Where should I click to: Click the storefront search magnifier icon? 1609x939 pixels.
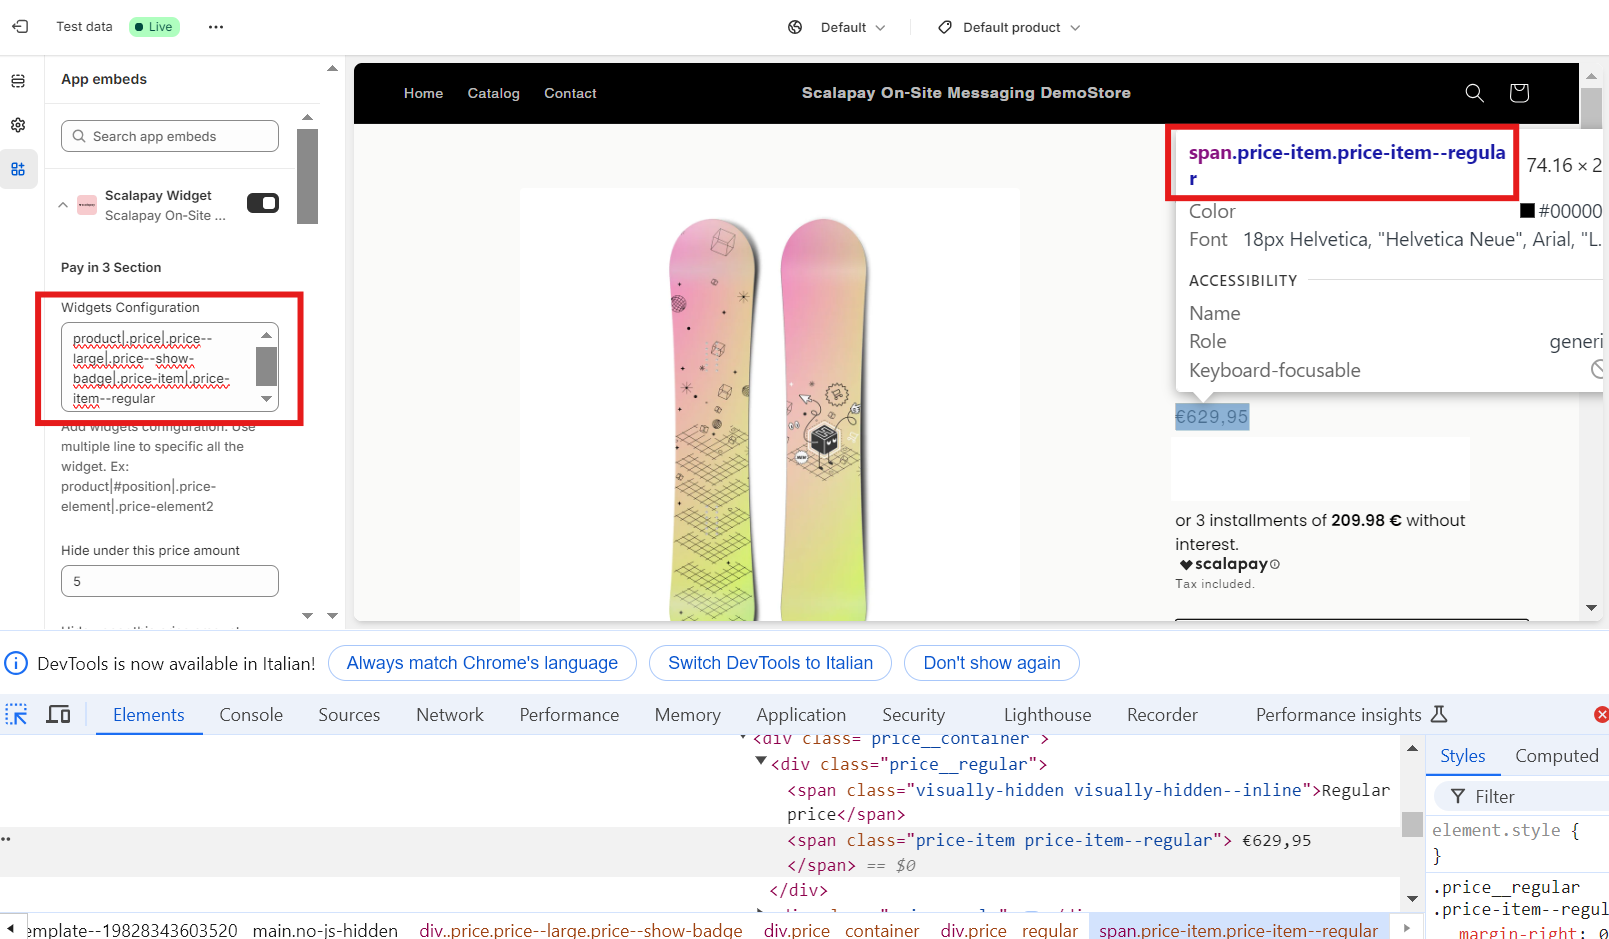click(1474, 93)
